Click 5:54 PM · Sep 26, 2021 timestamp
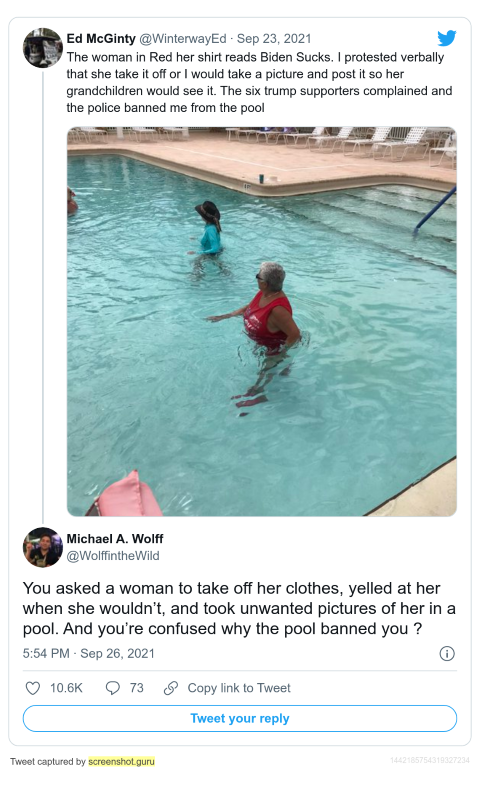The height and width of the screenshot is (785, 480). [x=89, y=653]
